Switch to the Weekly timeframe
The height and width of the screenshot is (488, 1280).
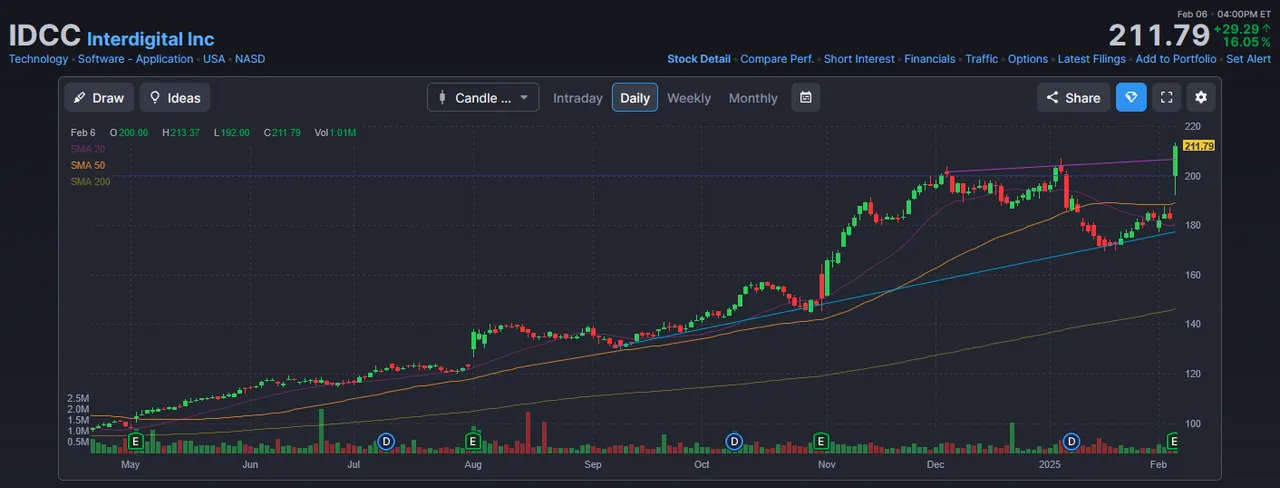click(x=689, y=98)
